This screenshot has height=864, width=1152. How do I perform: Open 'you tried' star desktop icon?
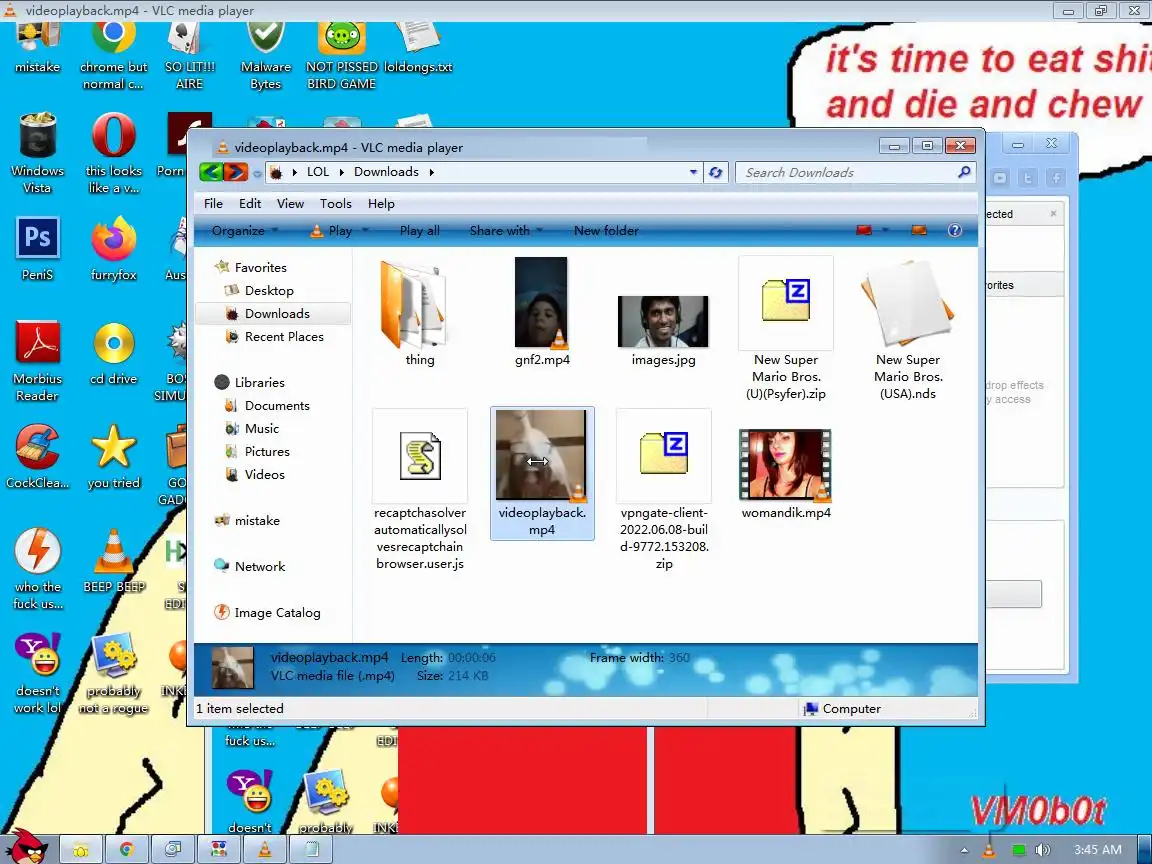click(114, 457)
